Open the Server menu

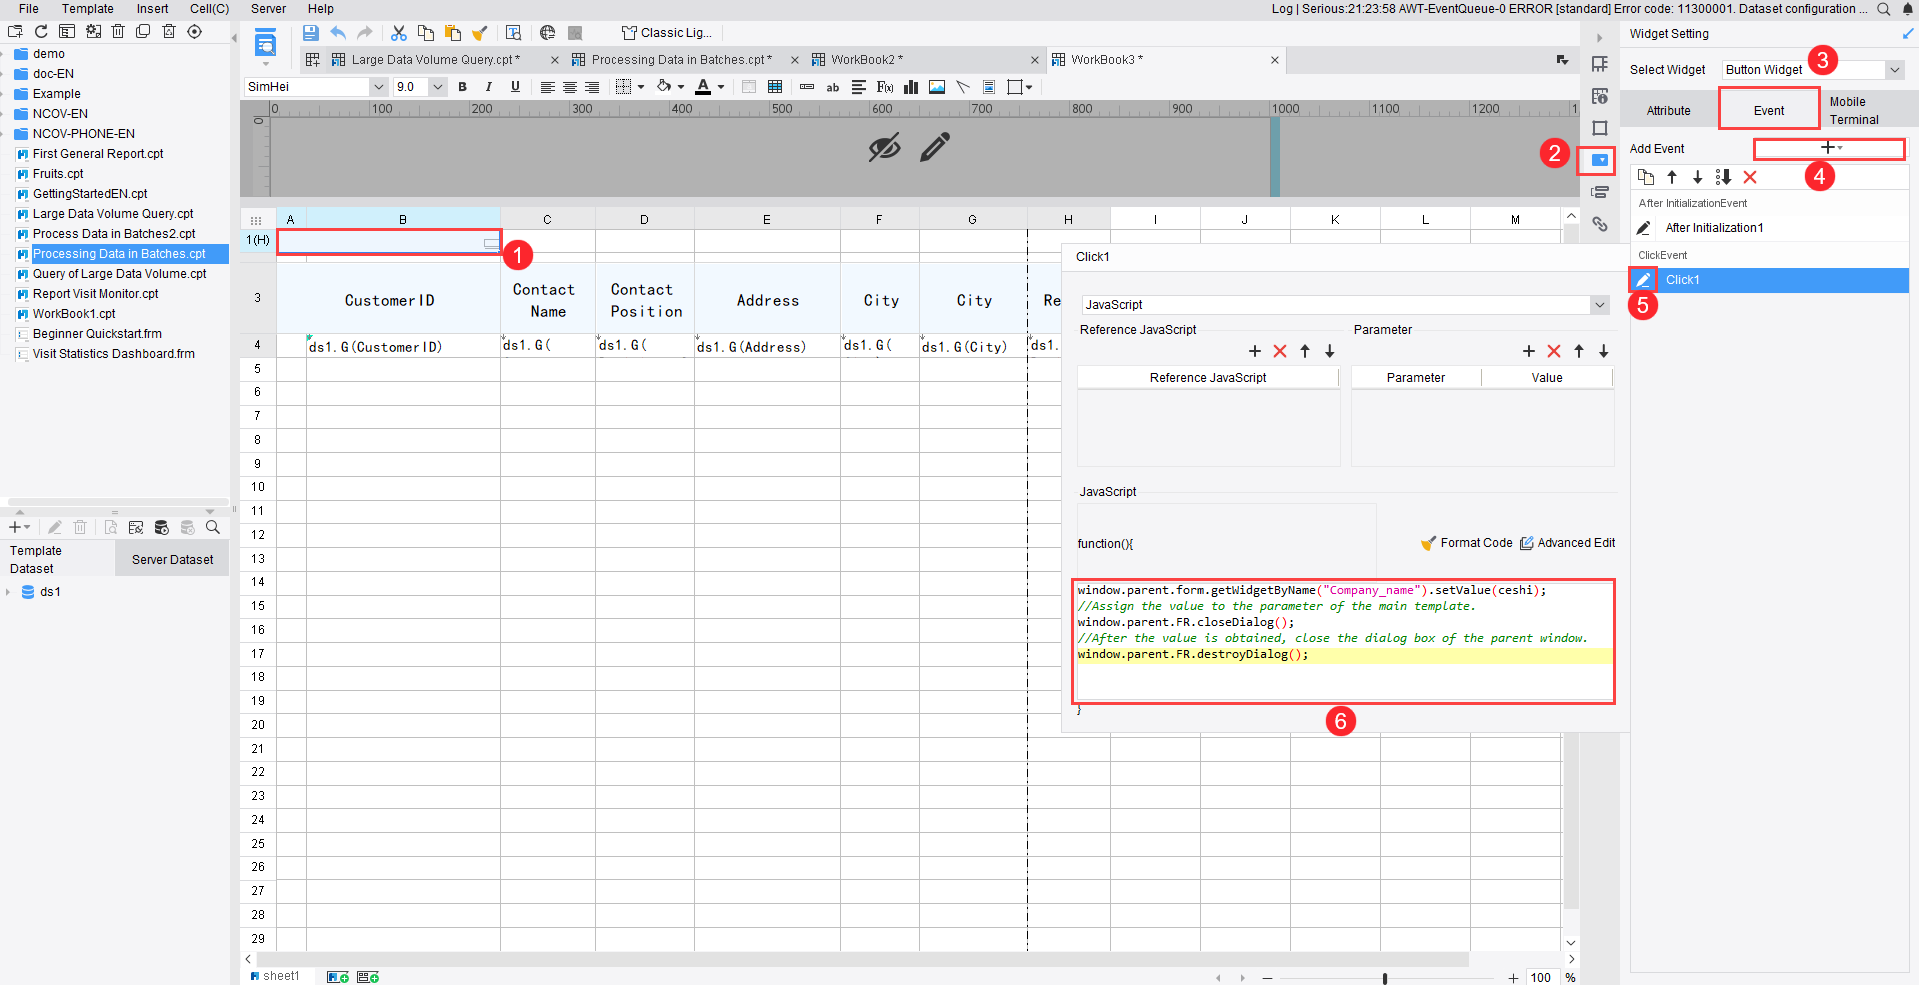[268, 9]
